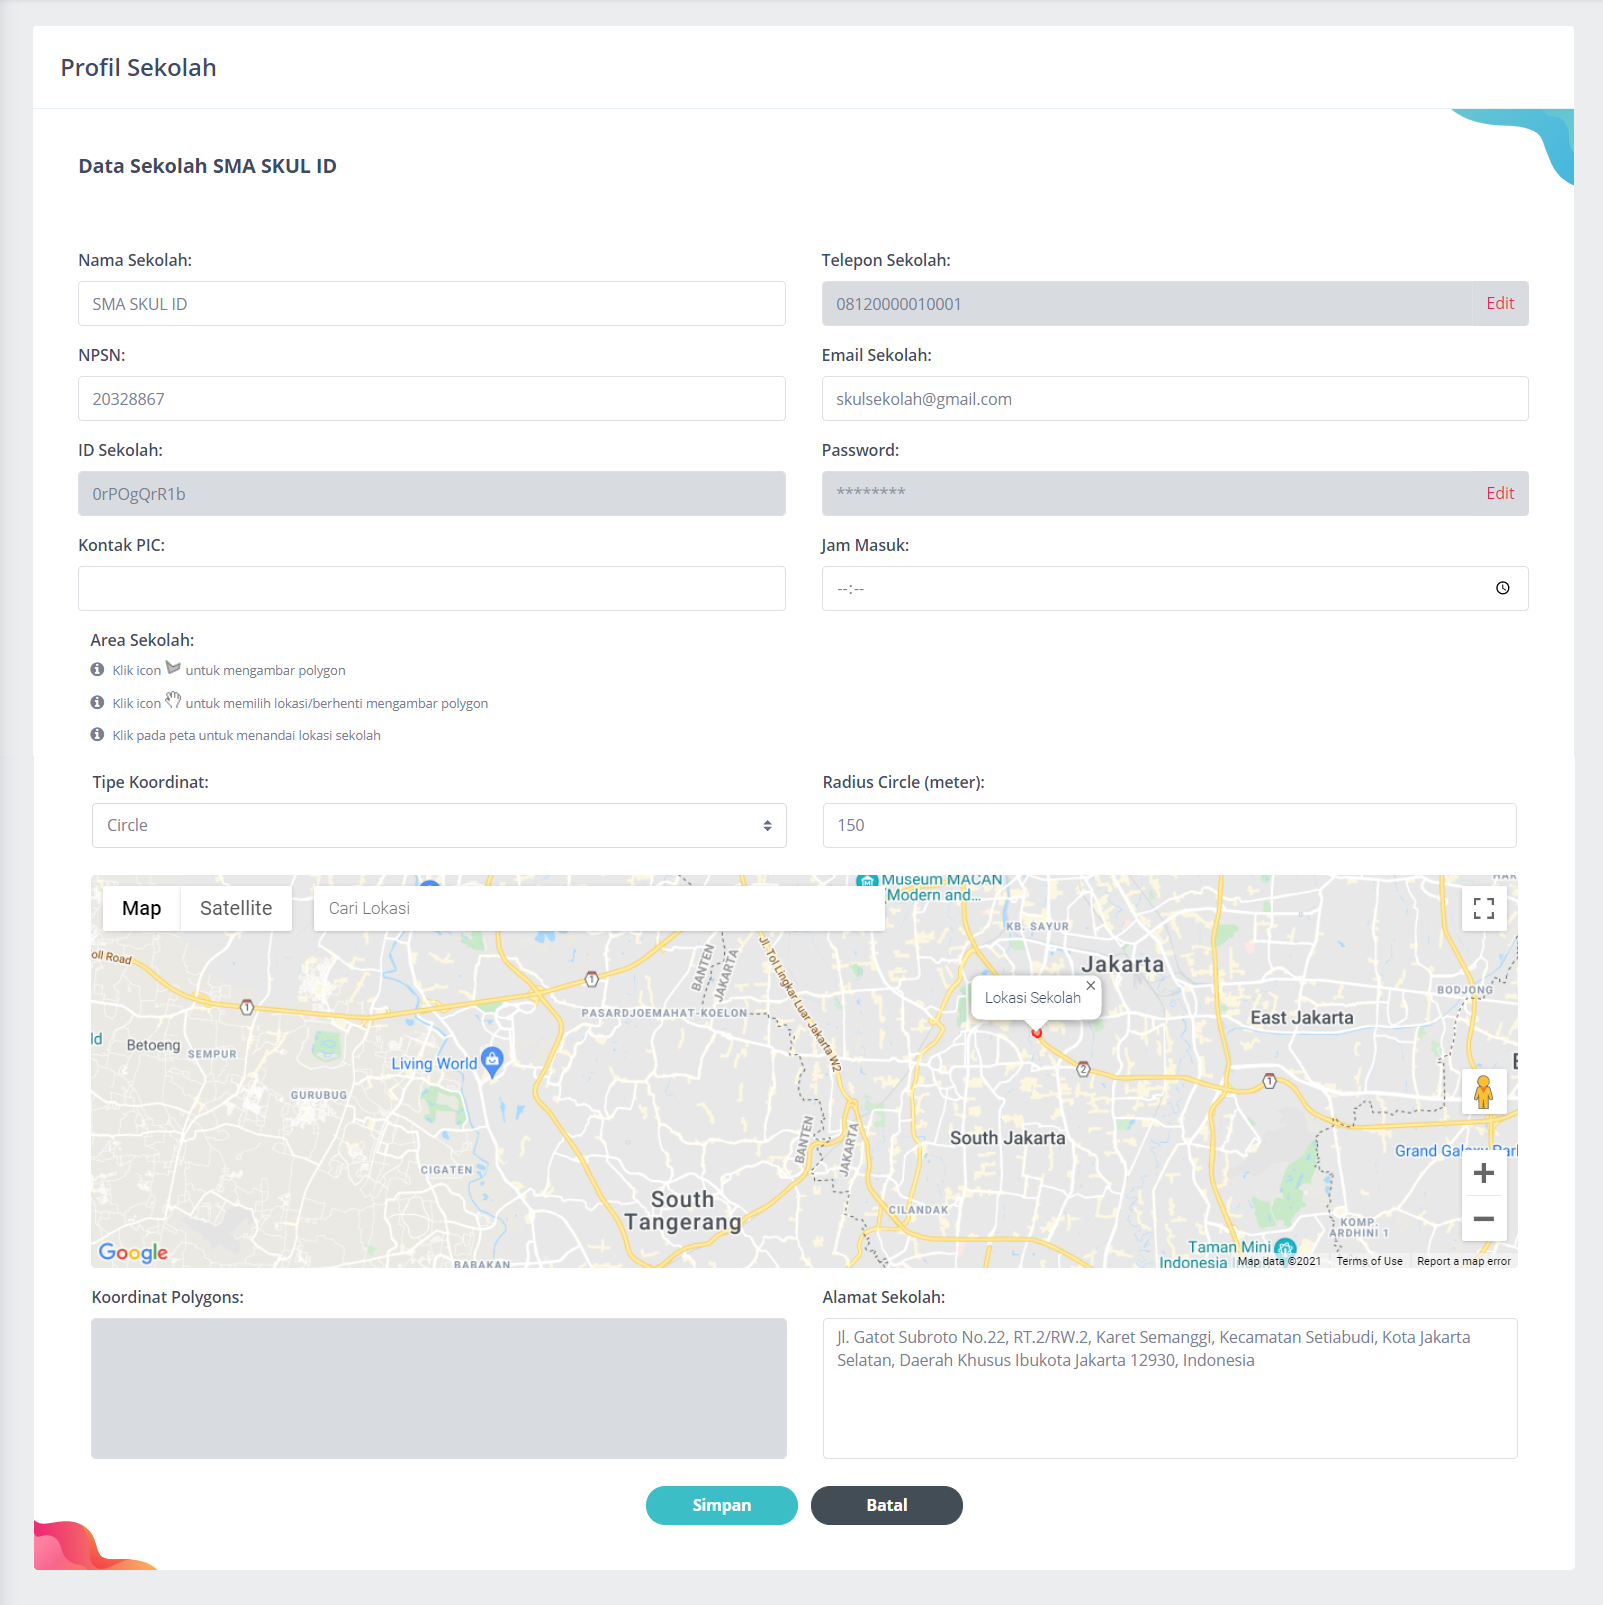Toggle fullscreen view on the map

(x=1484, y=908)
